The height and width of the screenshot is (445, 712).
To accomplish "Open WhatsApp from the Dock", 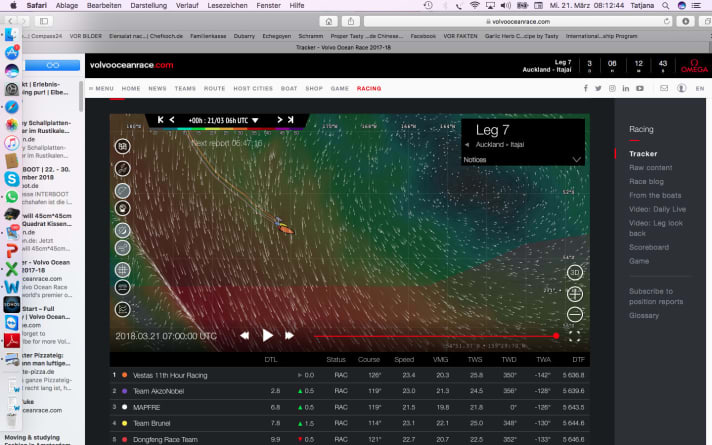I will click(x=12, y=197).
